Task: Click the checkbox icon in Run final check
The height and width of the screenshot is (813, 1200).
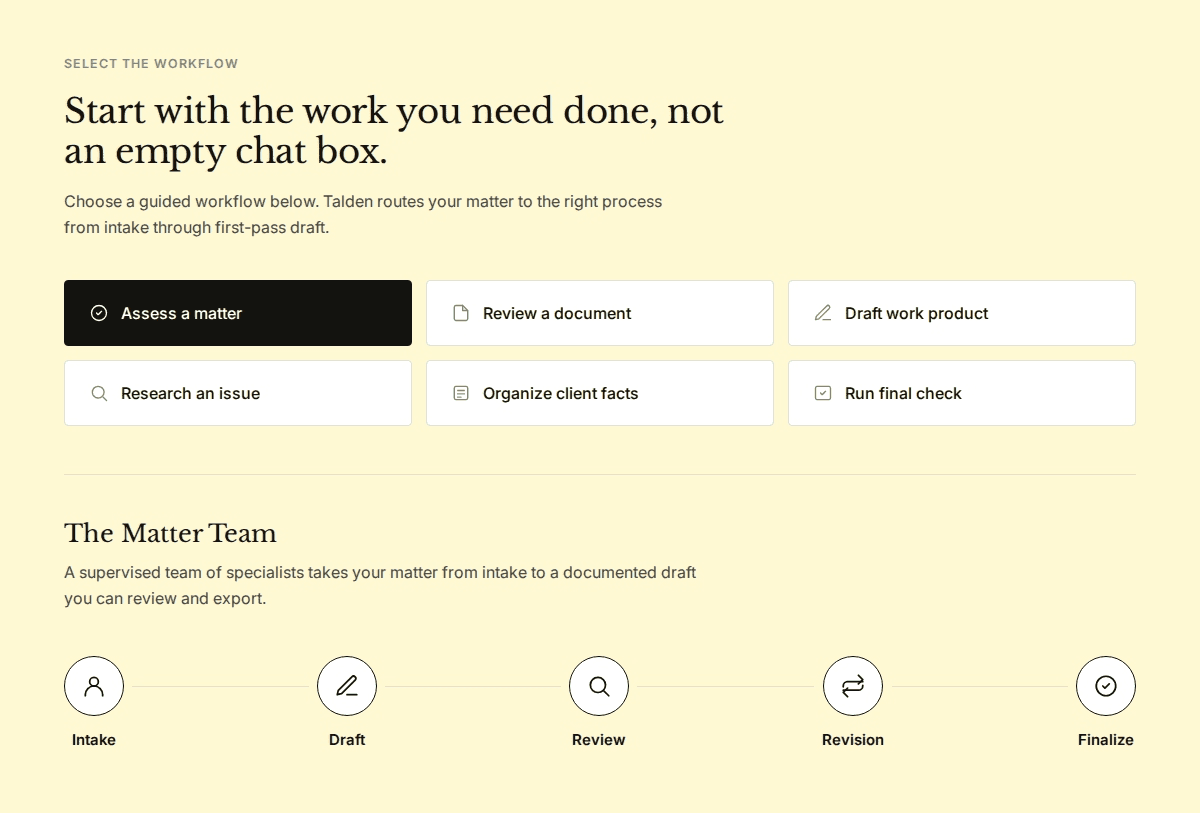Action: click(x=823, y=393)
